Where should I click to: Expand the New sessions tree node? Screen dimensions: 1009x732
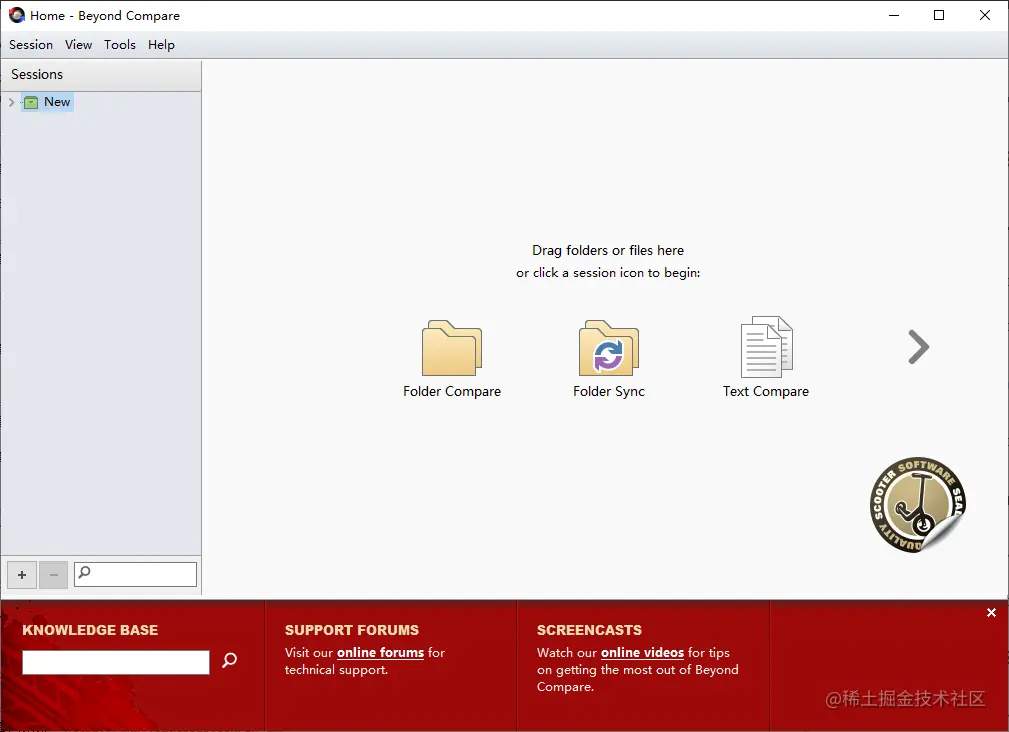[11, 102]
